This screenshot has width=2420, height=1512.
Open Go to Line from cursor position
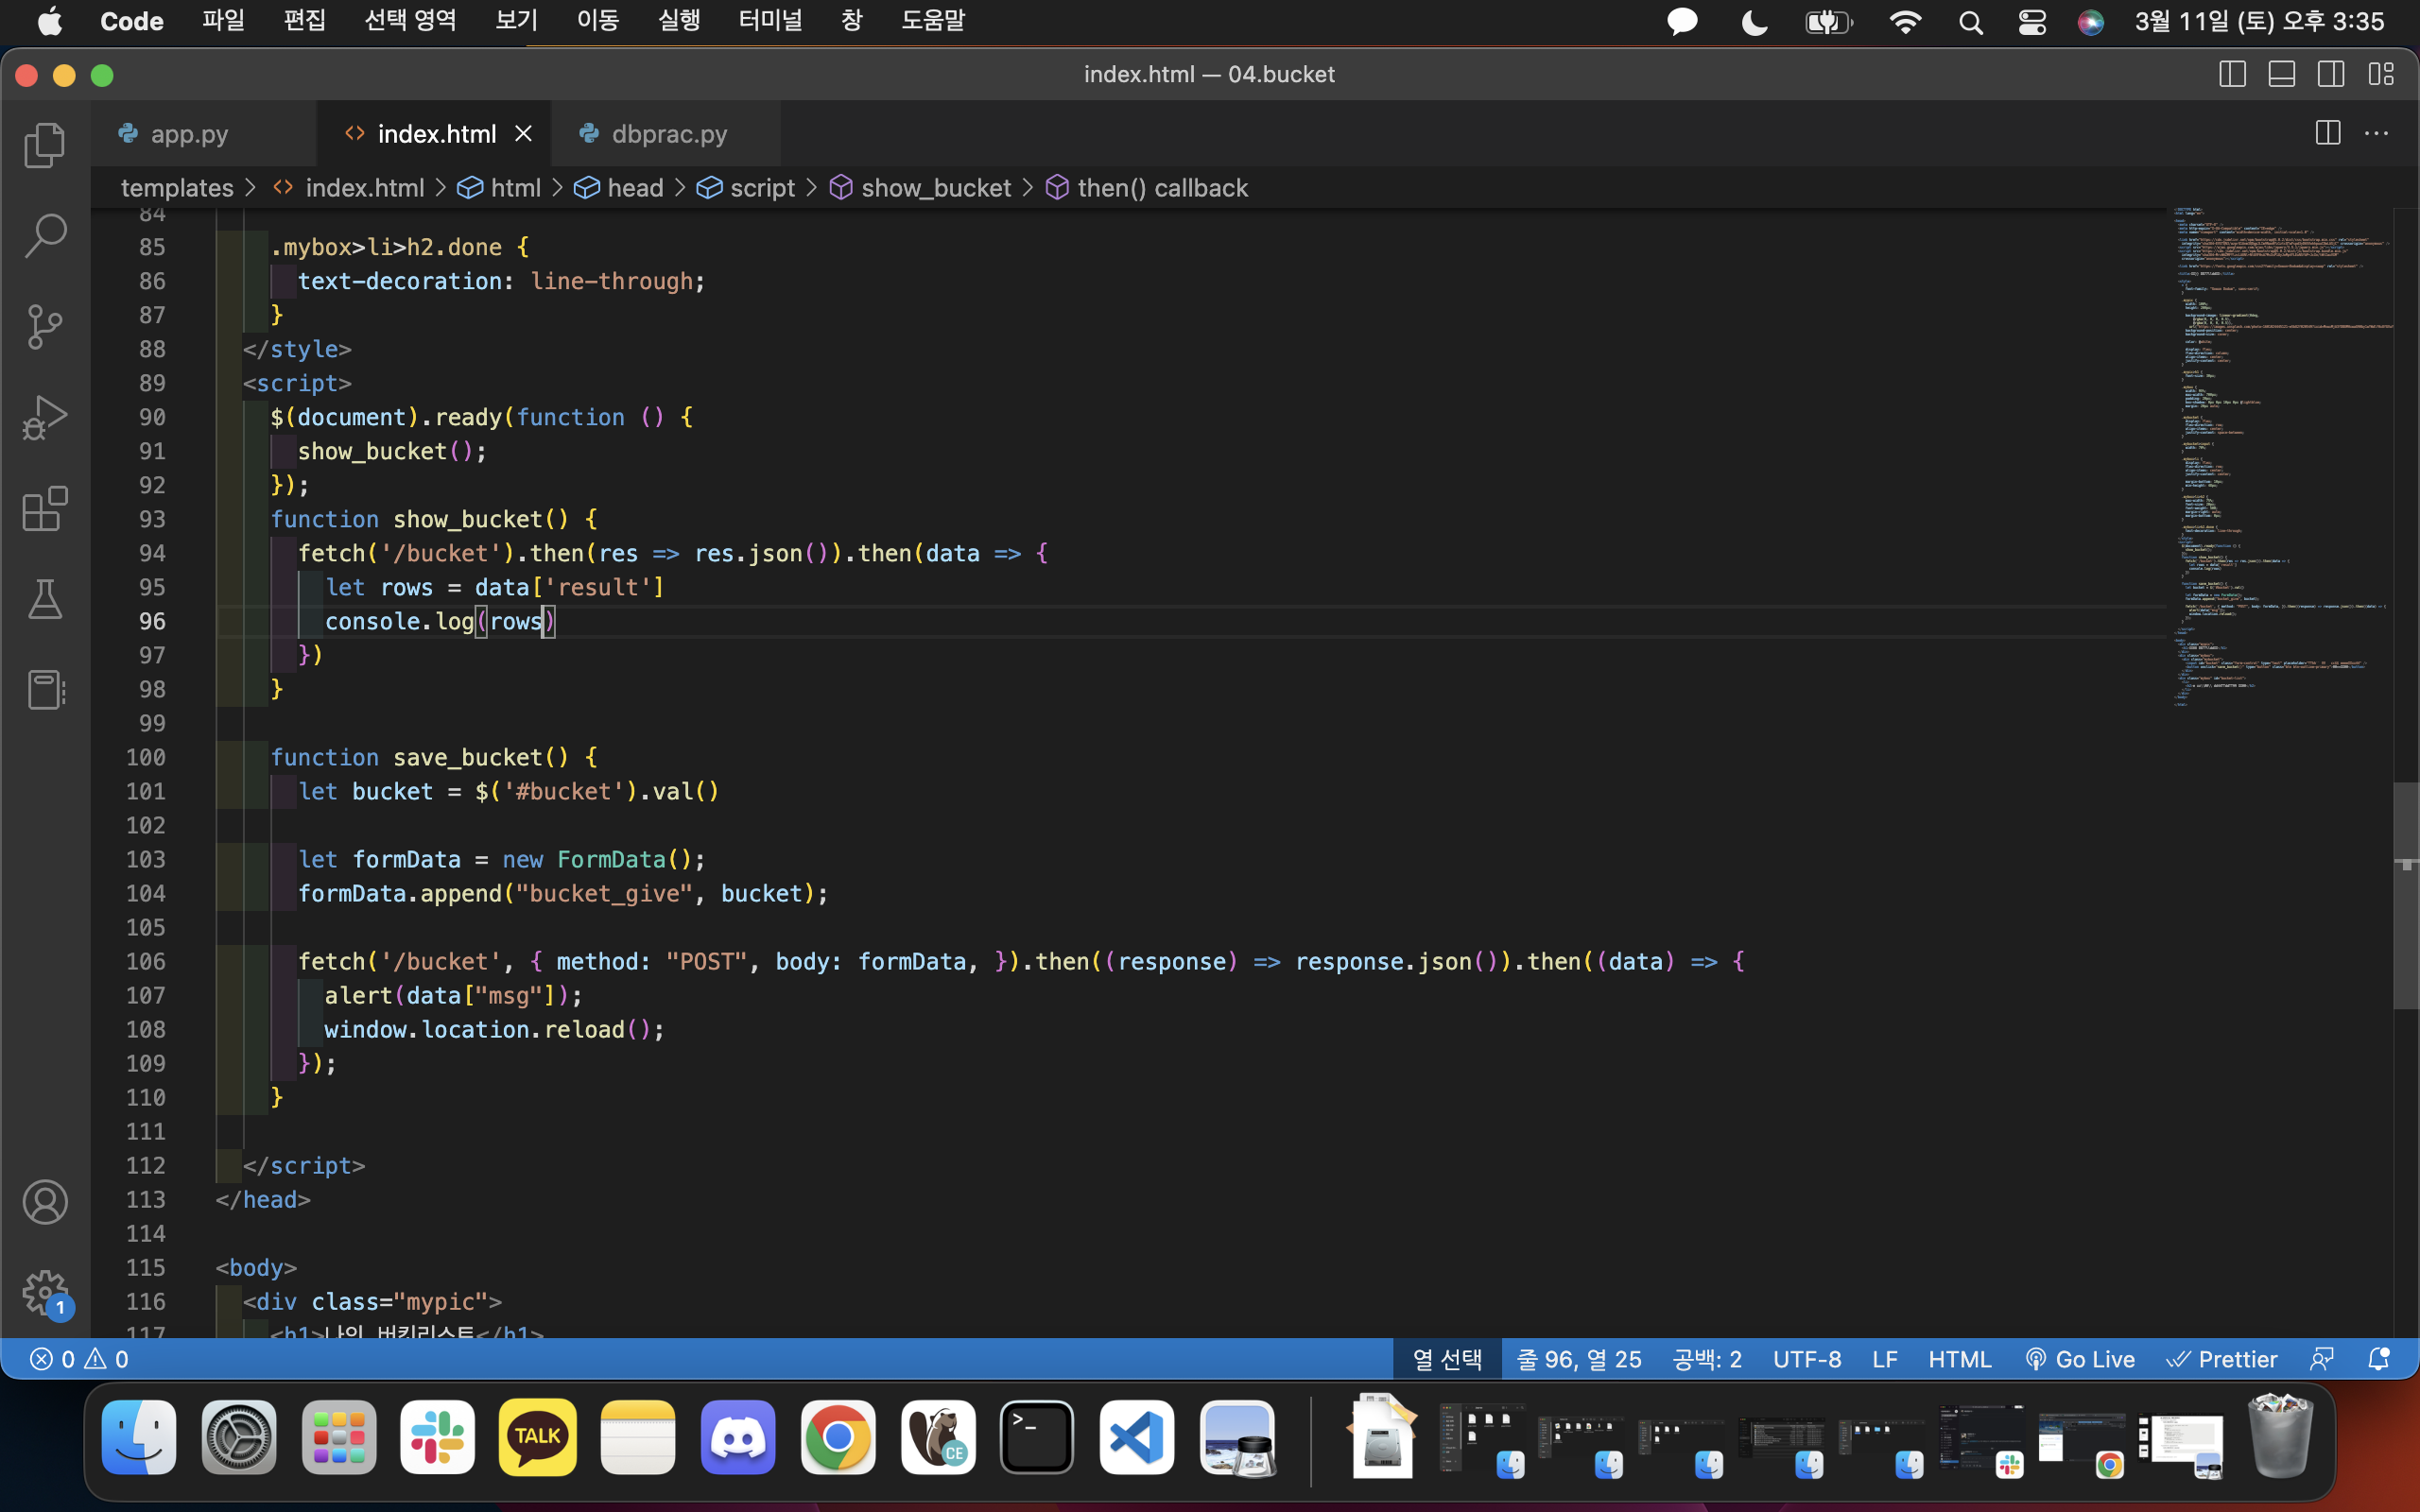[x=1579, y=1359]
